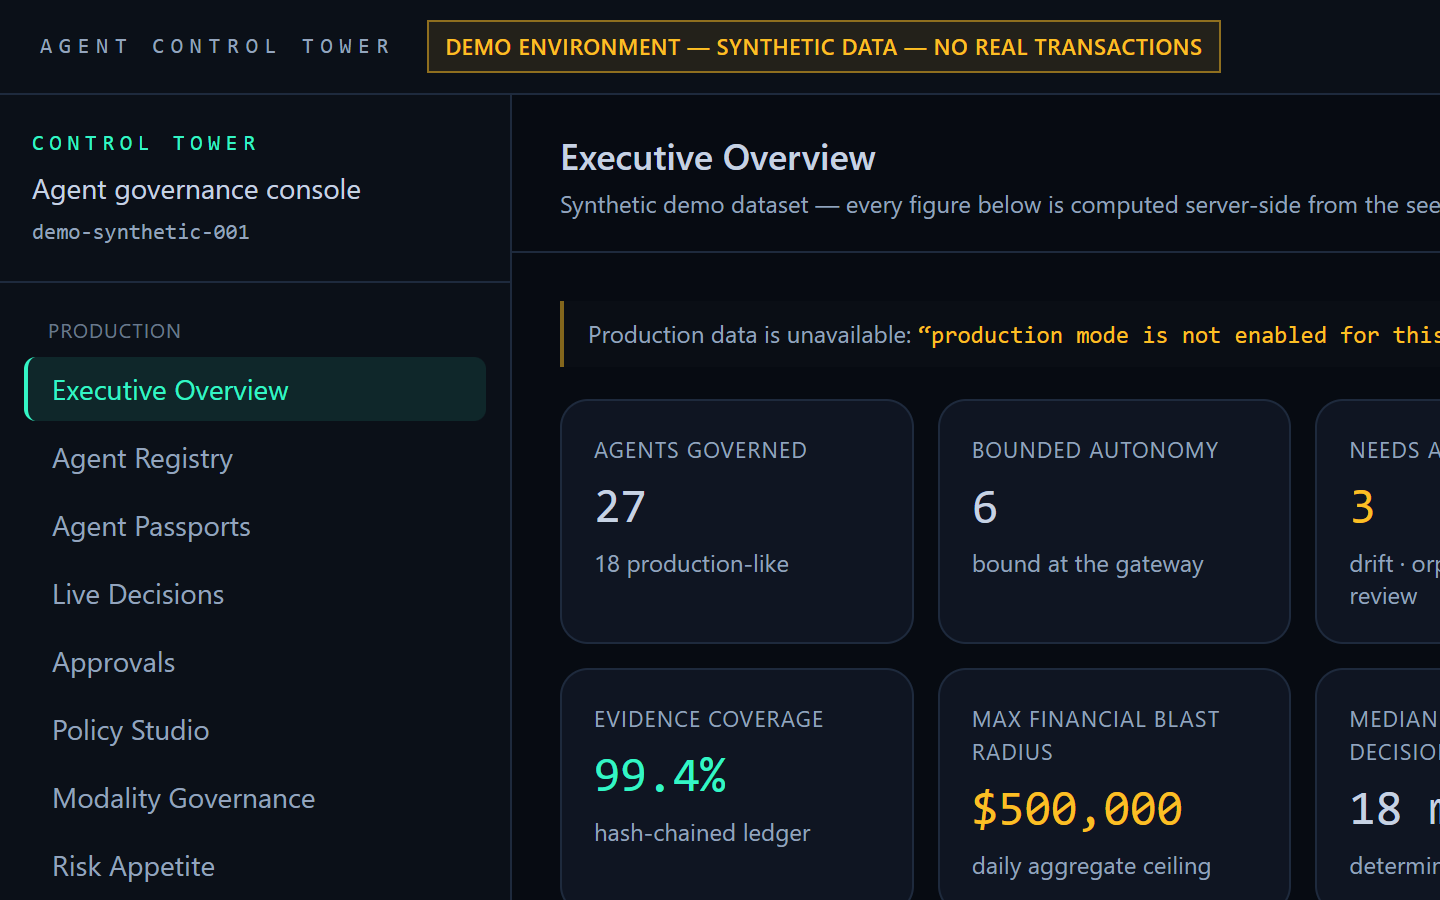The height and width of the screenshot is (900, 1440).
Task: Go to the Agent Registry page
Action: (x=255, y=458)
